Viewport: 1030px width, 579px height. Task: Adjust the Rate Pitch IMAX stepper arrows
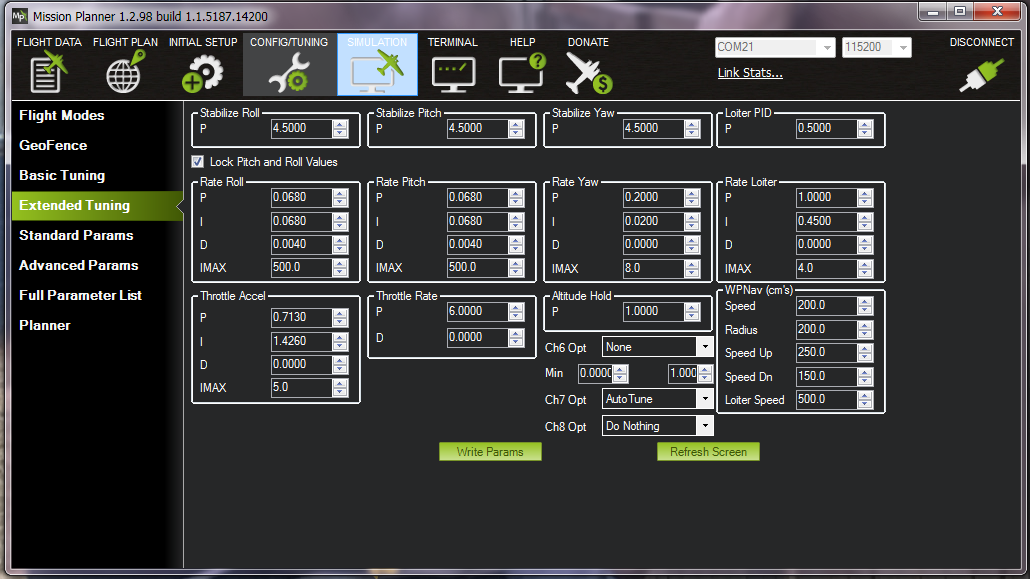(x=516, y=267)
